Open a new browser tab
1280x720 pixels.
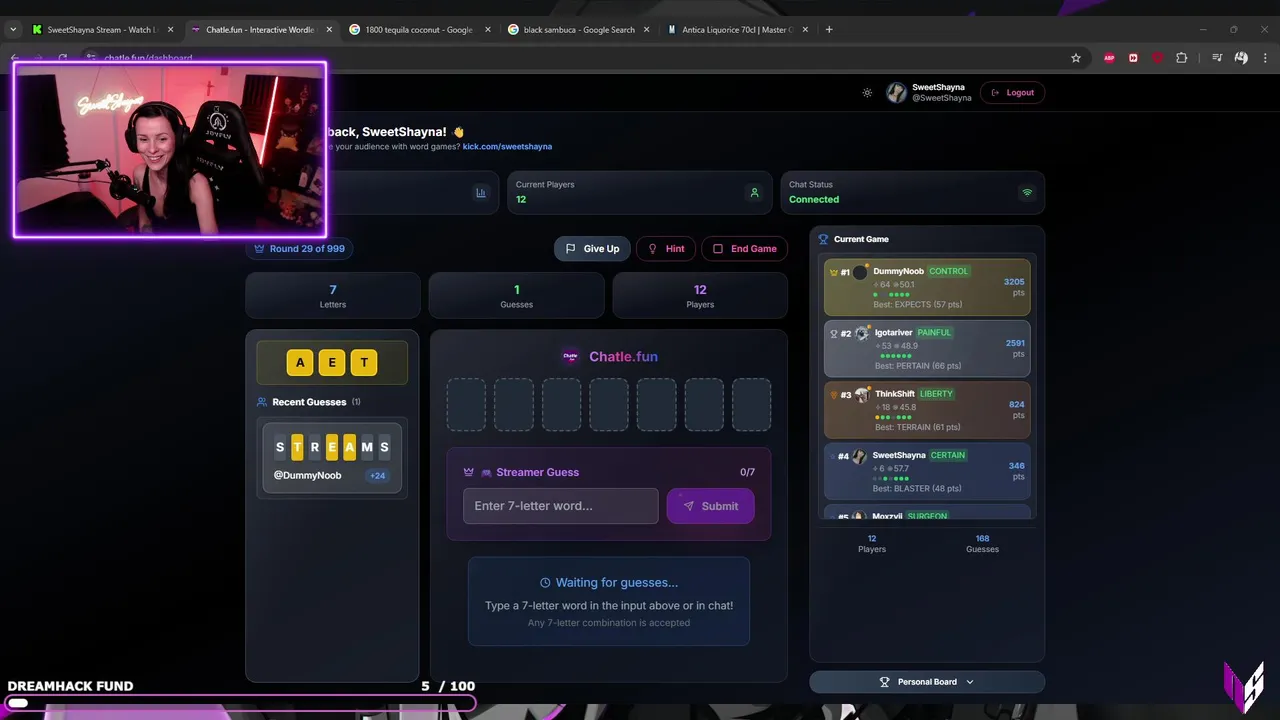coord(829,30)
